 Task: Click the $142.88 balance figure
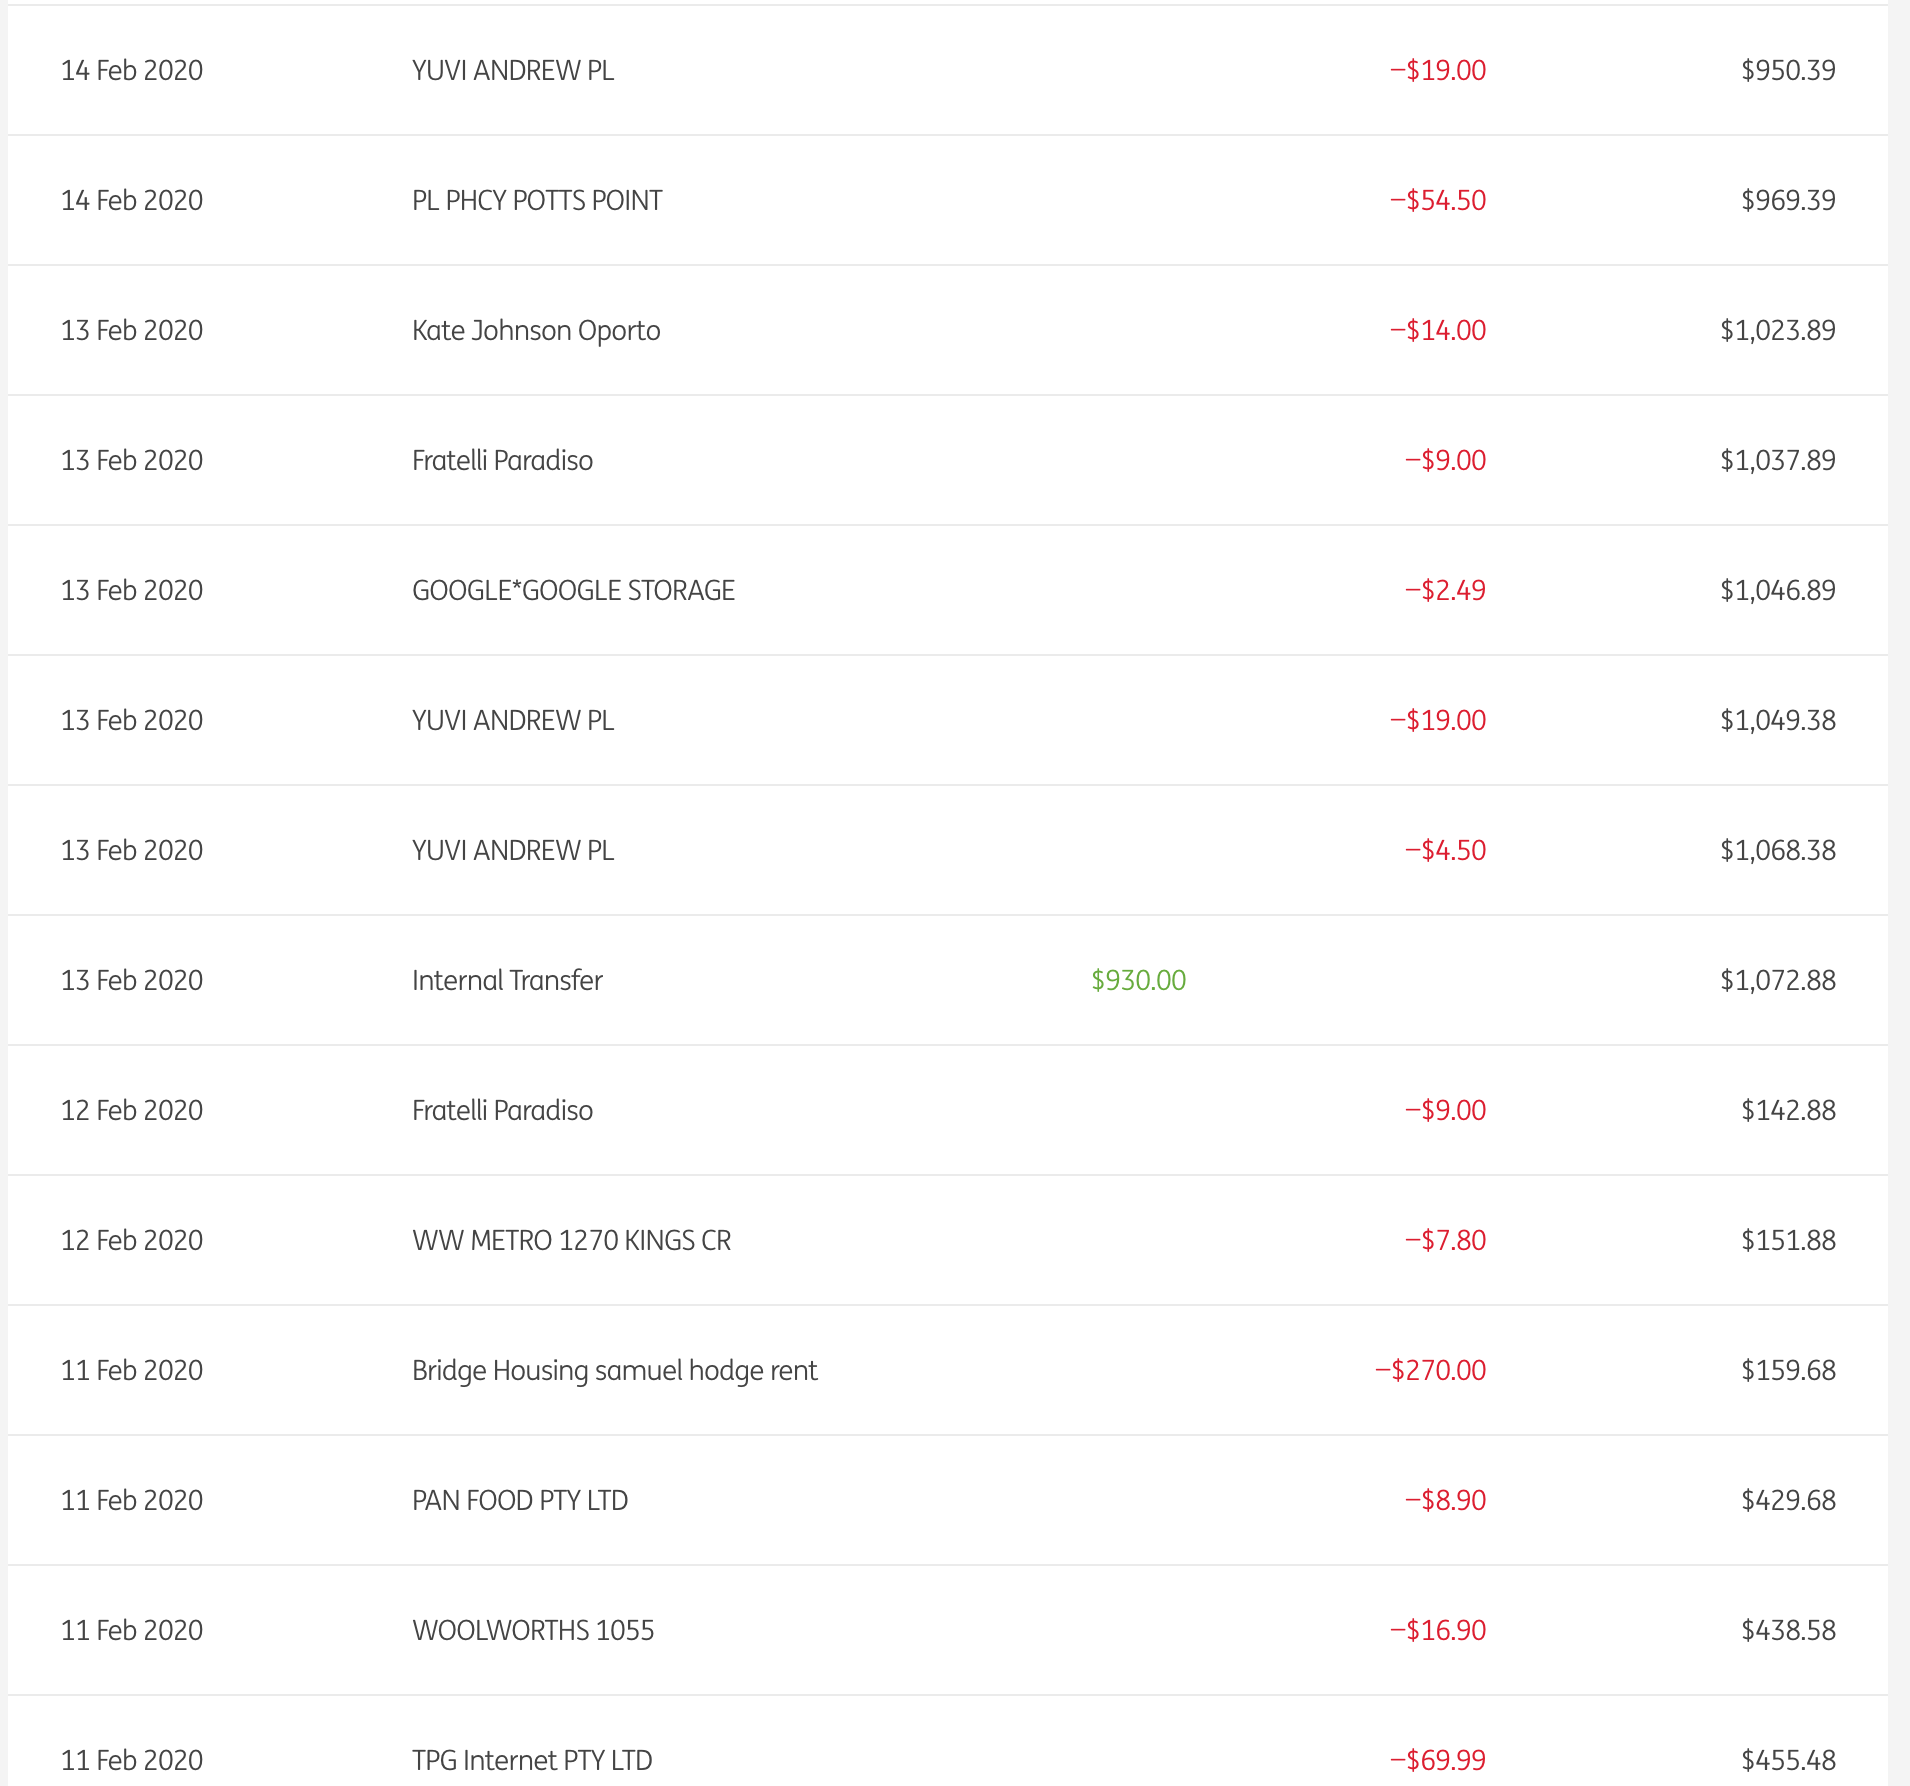[x=1788, y=1110]
